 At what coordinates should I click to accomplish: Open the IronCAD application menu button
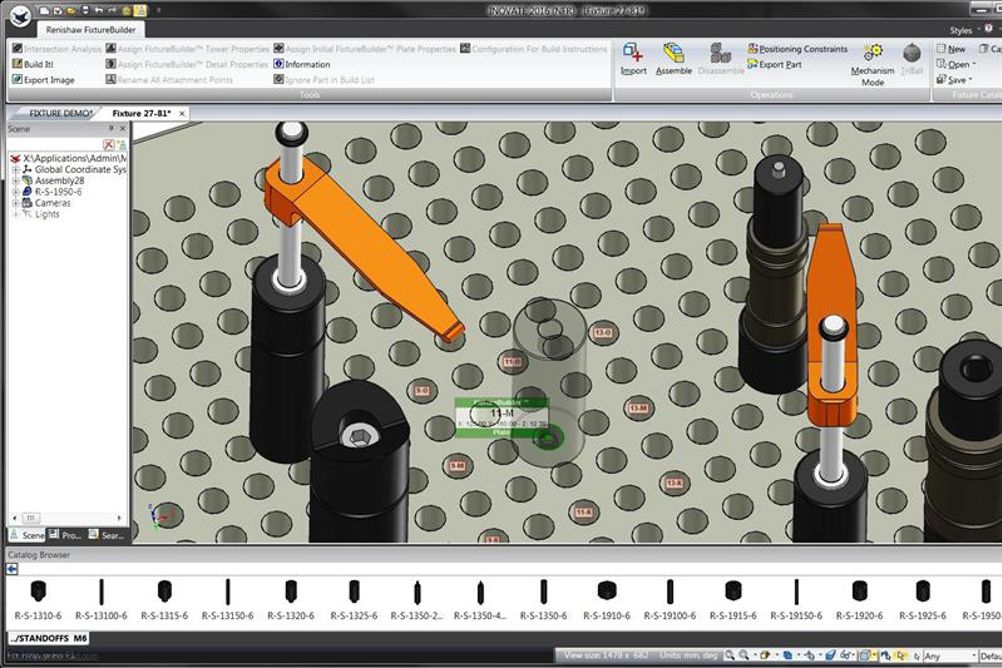pos(20,16)
